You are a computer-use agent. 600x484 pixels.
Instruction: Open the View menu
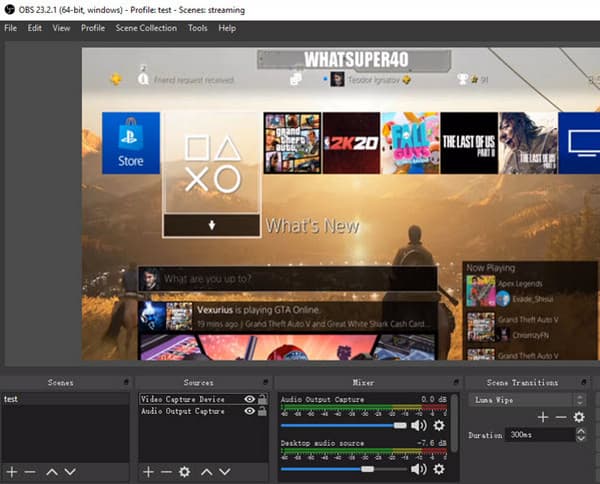61,28
